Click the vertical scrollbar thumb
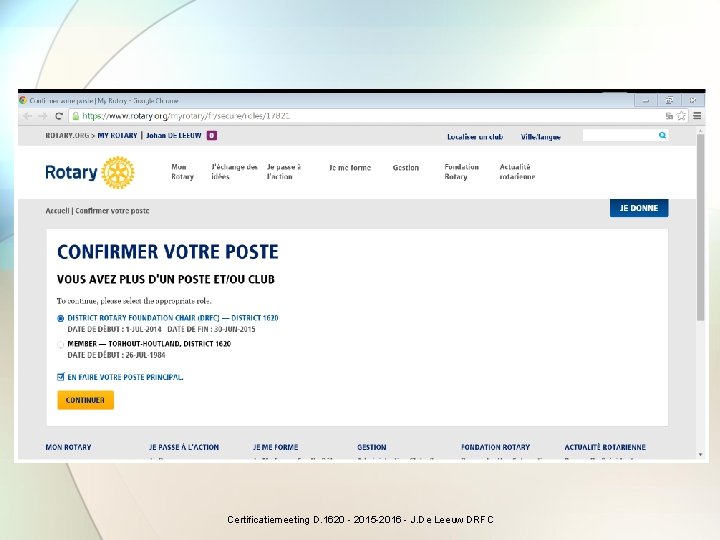Image resolution: width=720 pixels, height=540 pixels. click(x=700, y=228)
